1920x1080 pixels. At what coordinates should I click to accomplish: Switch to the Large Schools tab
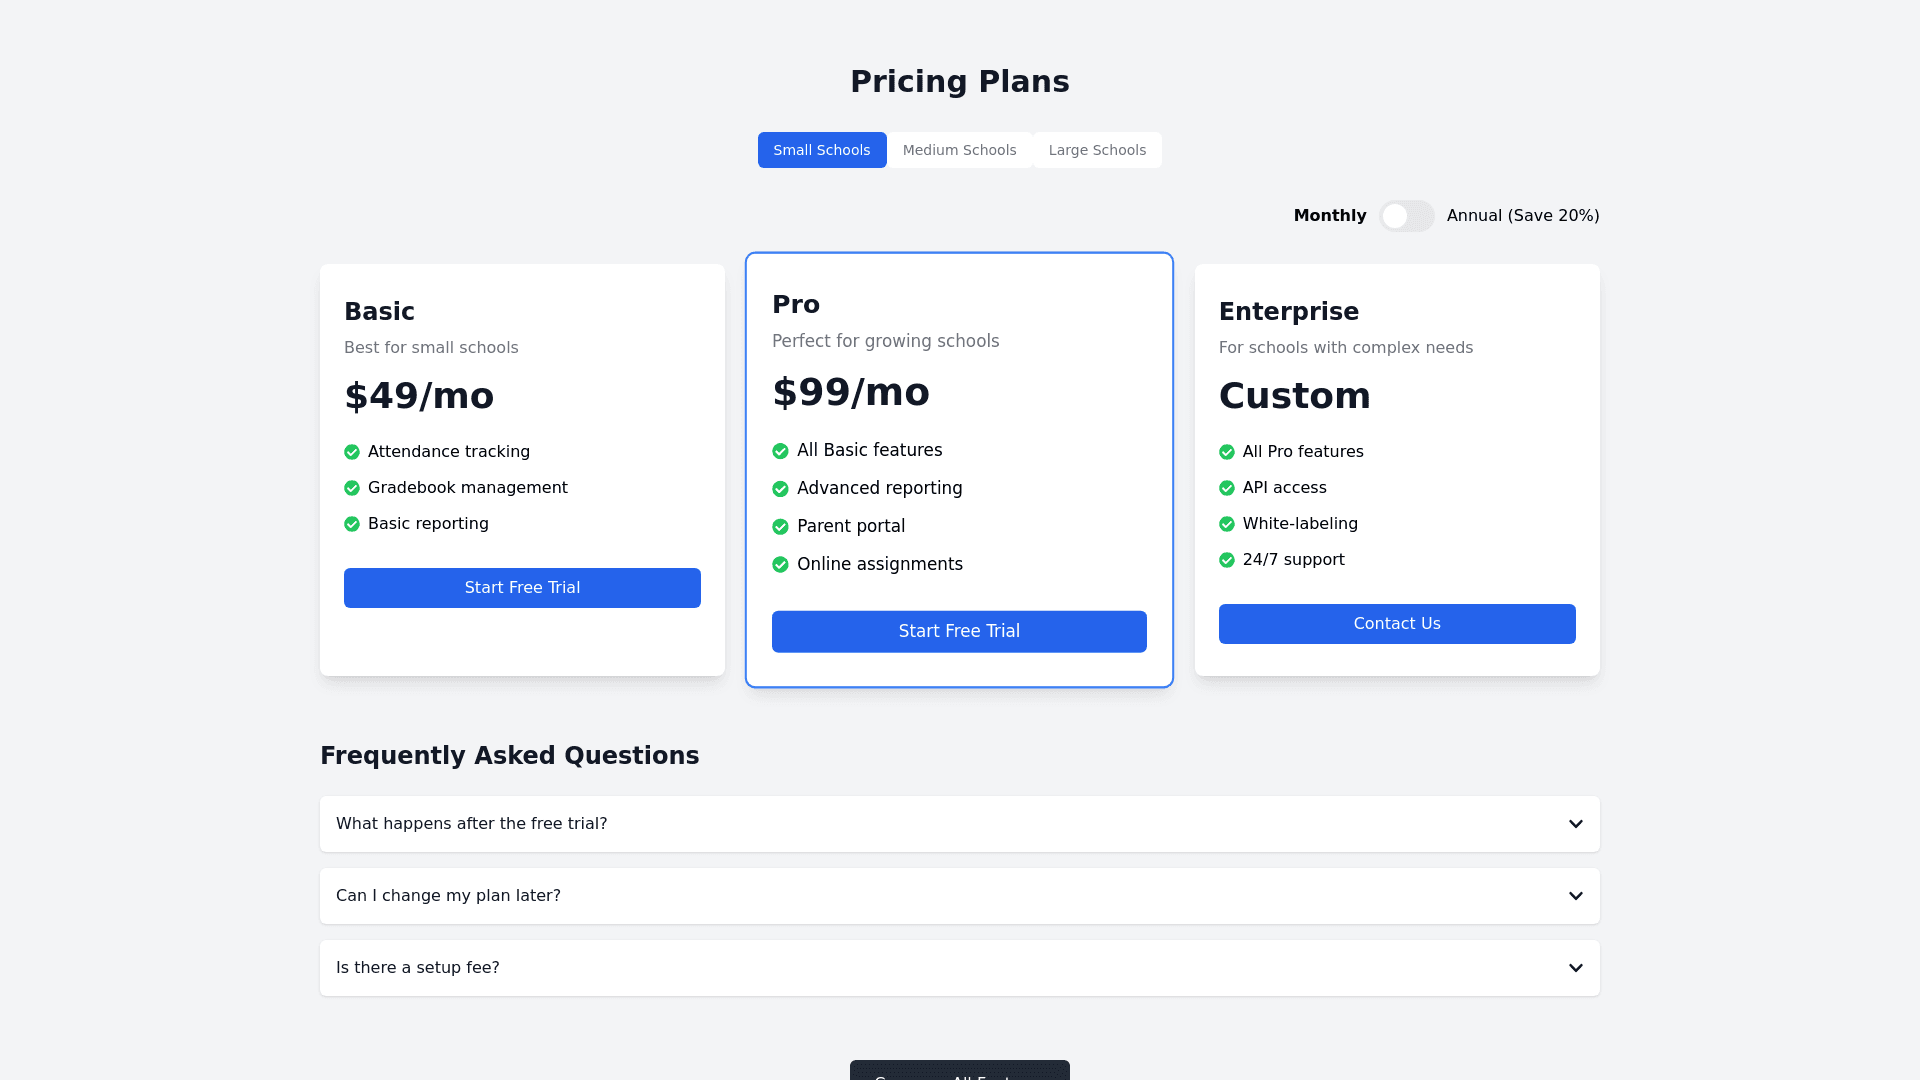(1097, 150)
